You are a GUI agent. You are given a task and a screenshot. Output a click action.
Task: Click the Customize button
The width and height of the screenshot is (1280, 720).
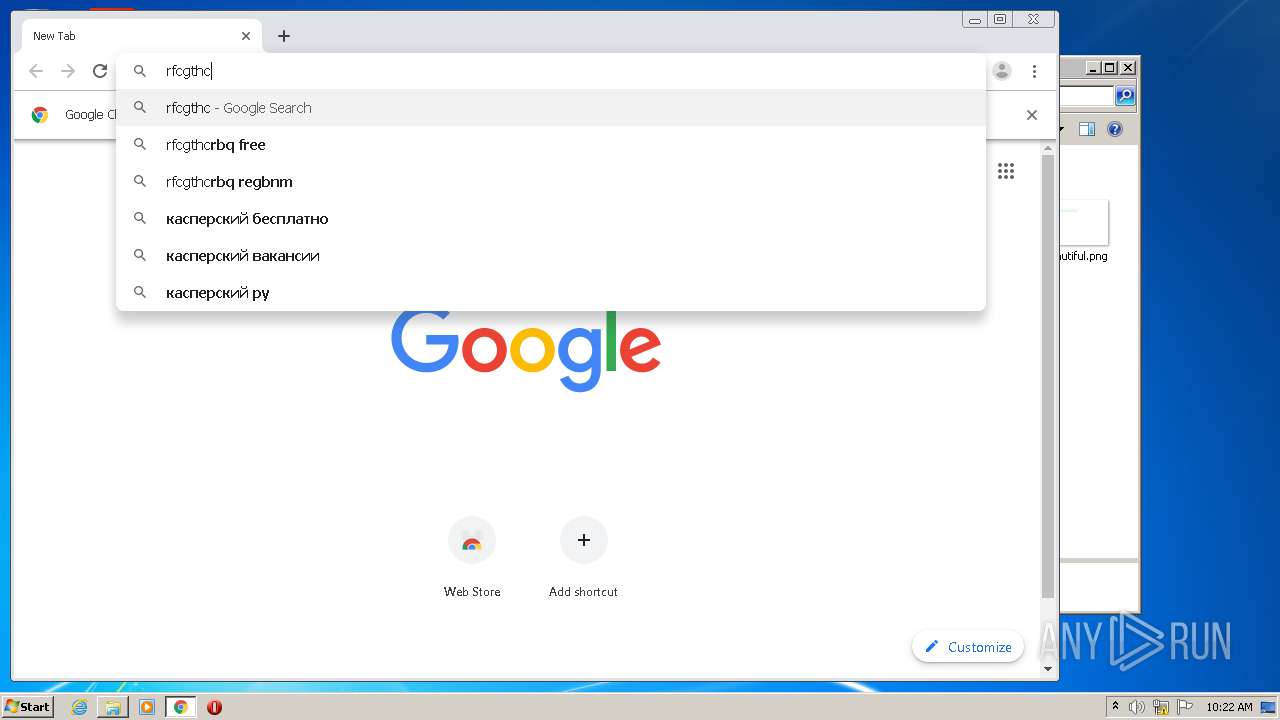(x=968, y=647)
